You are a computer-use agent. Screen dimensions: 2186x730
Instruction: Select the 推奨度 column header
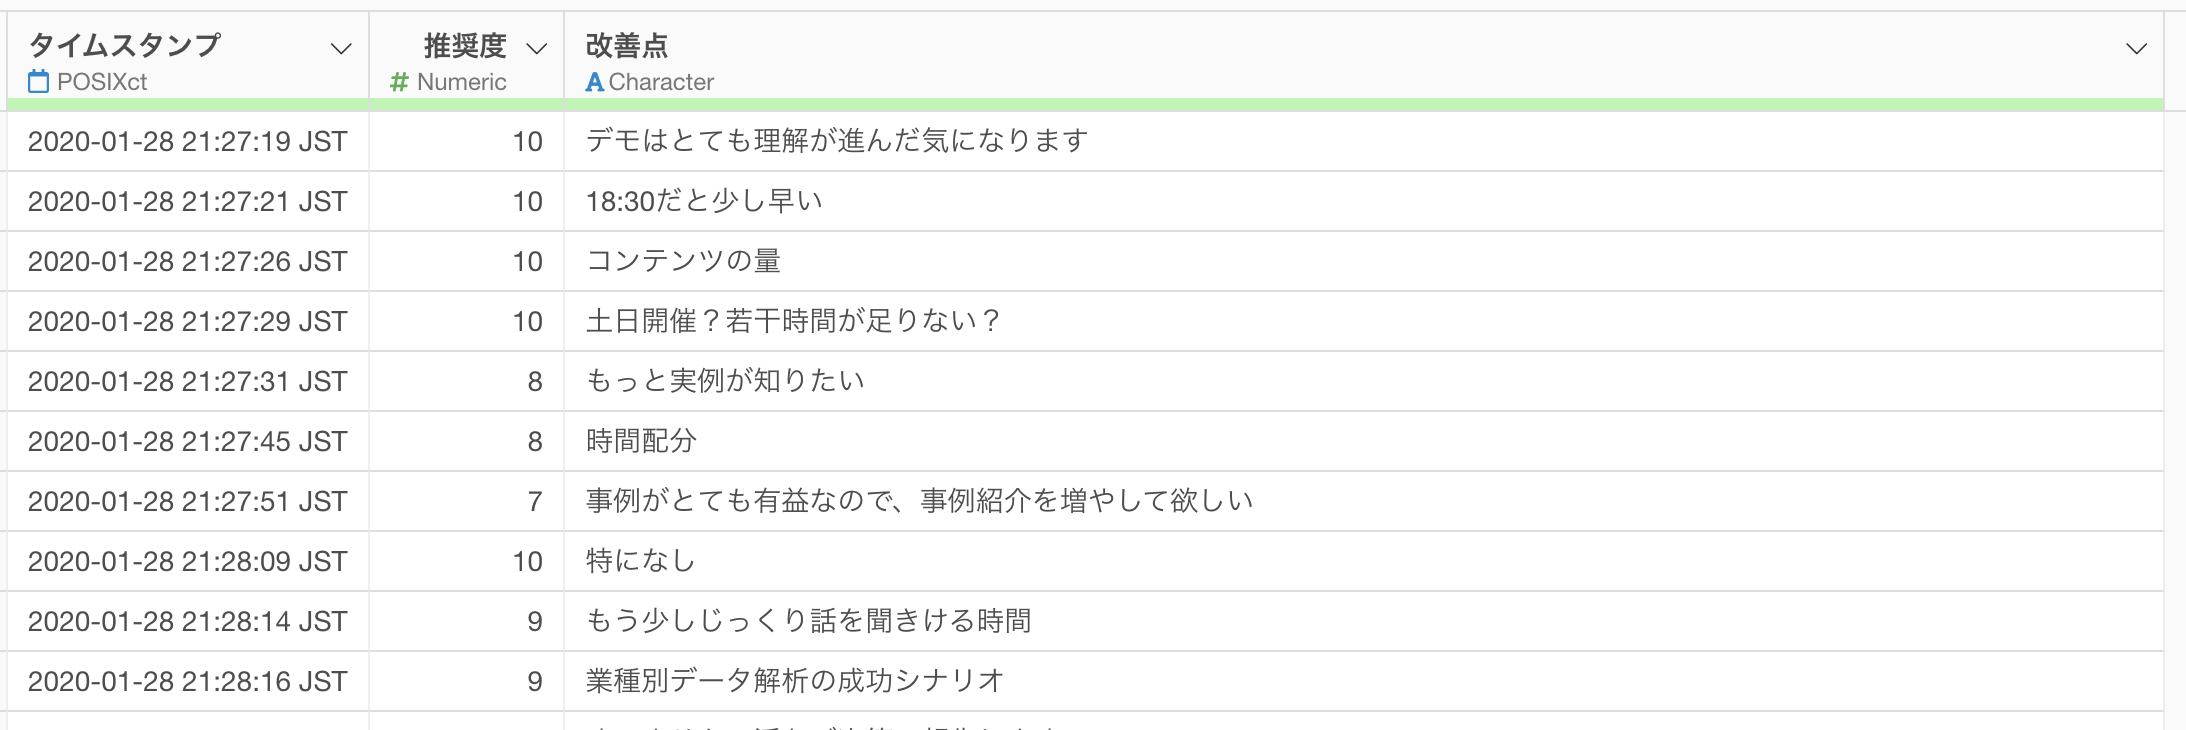467,56
